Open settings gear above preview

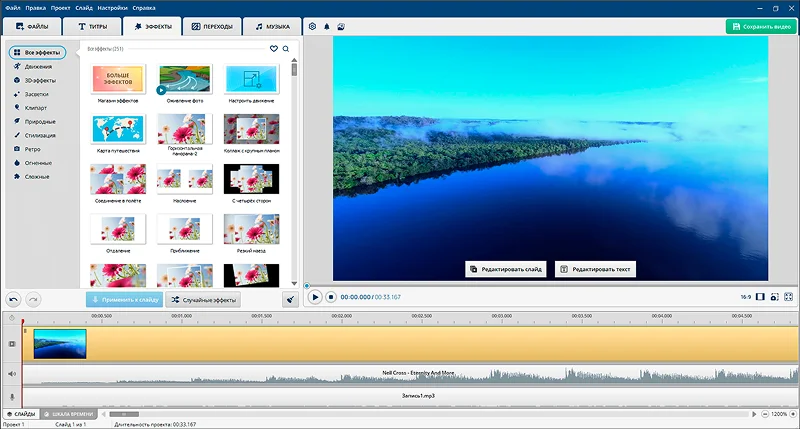(312, 27)
